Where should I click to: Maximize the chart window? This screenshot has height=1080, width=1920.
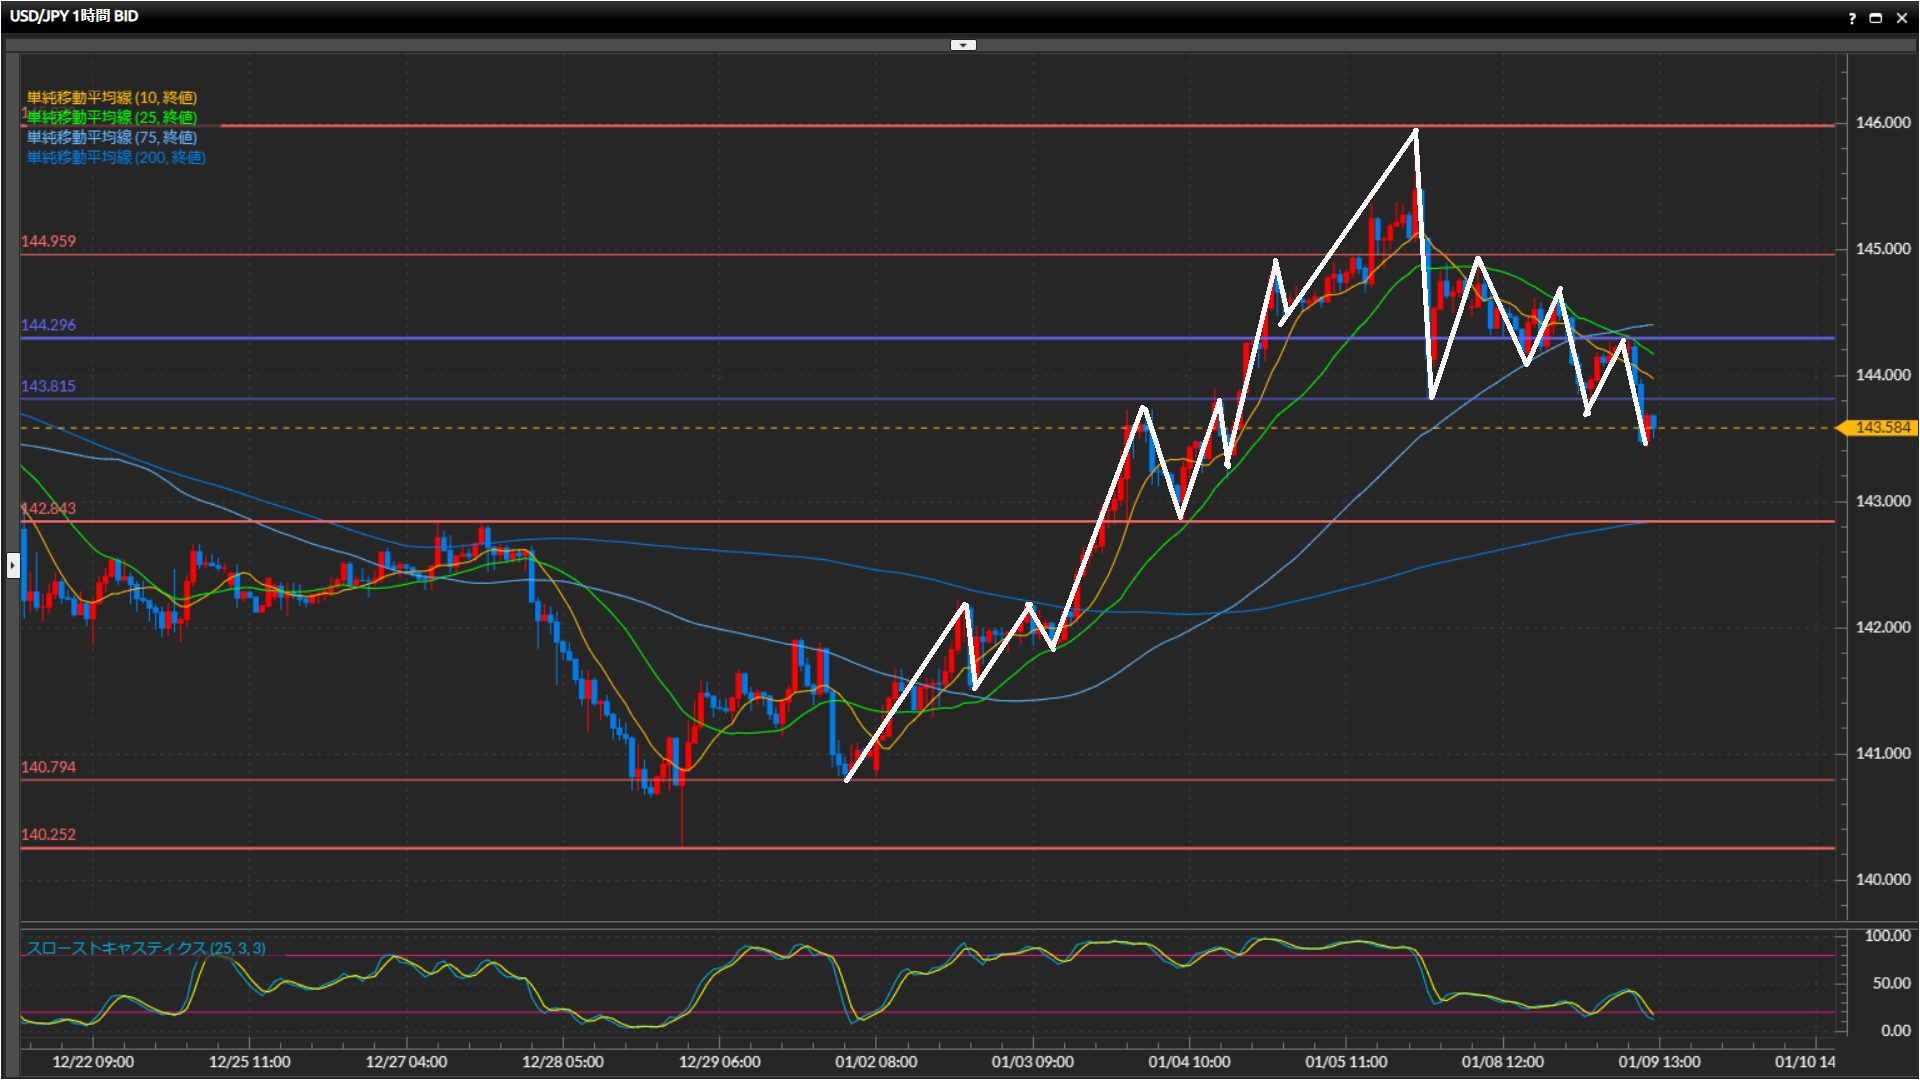point(1876,18)
